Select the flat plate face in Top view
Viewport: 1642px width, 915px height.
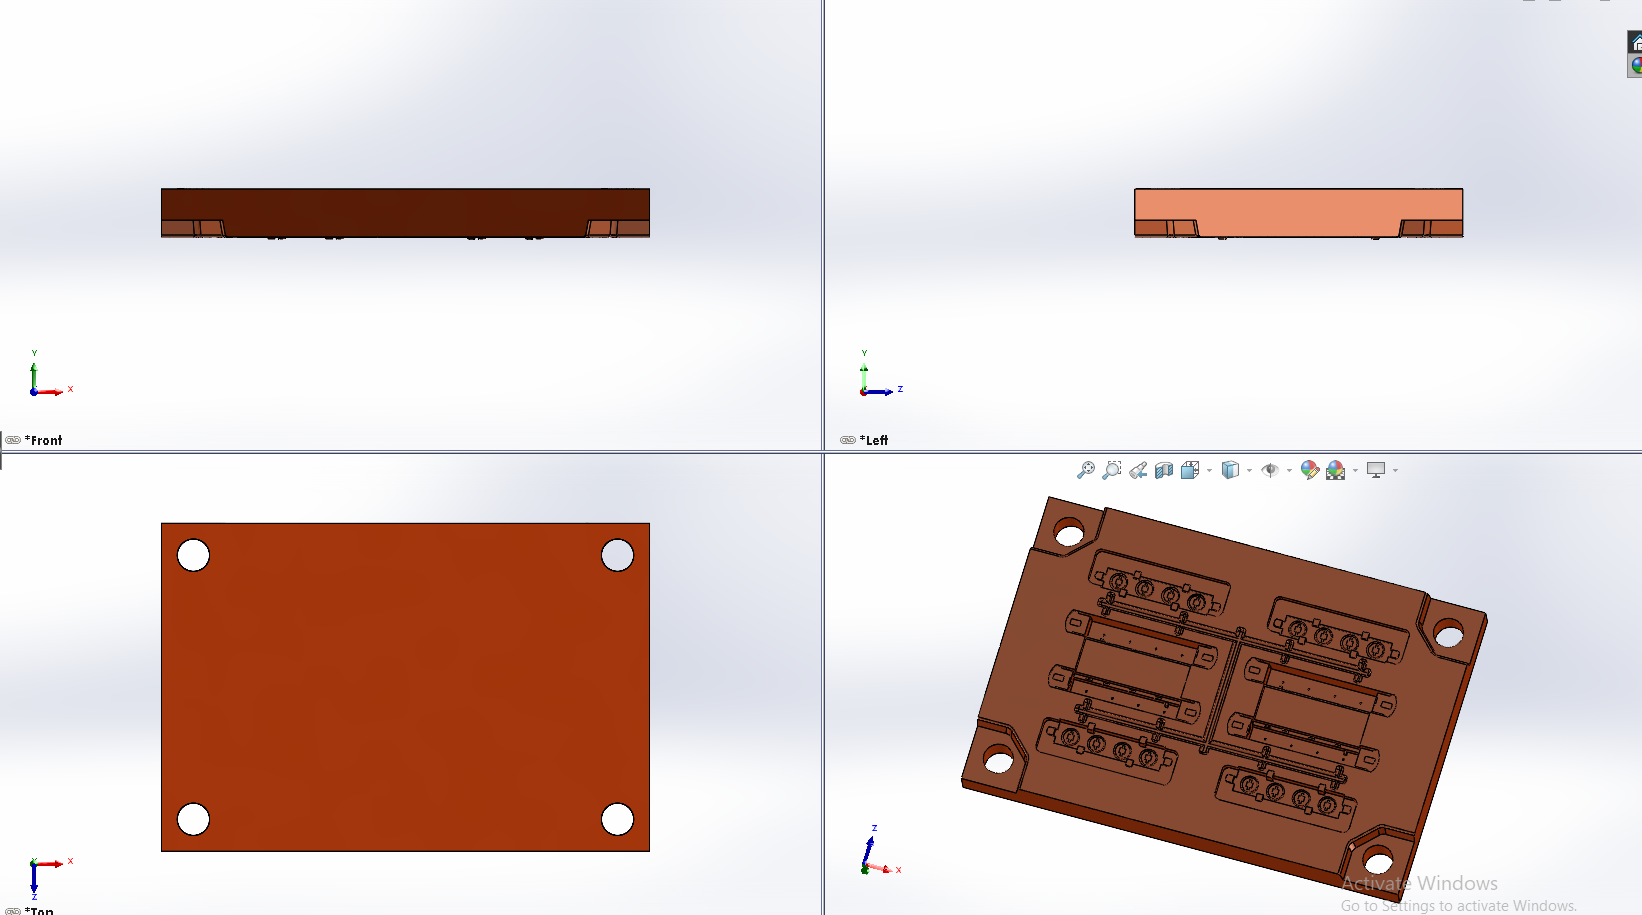click(405, 687)
